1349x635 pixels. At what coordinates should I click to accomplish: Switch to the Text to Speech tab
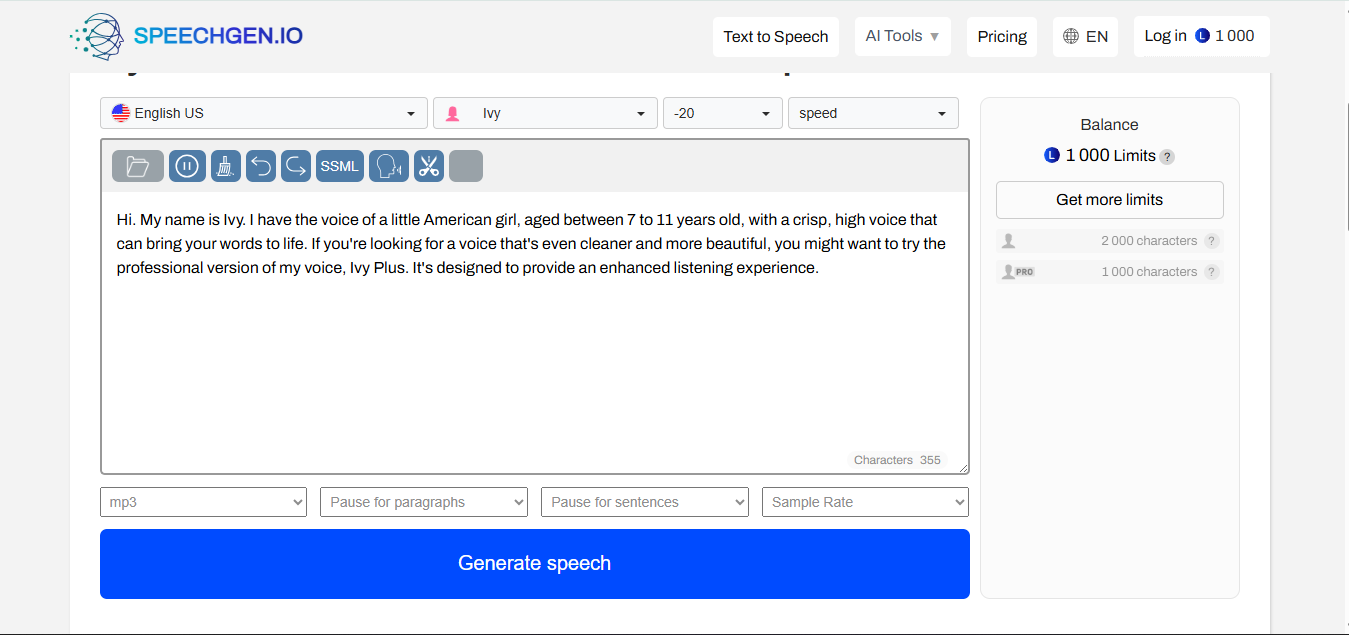(x=776, y=36)
